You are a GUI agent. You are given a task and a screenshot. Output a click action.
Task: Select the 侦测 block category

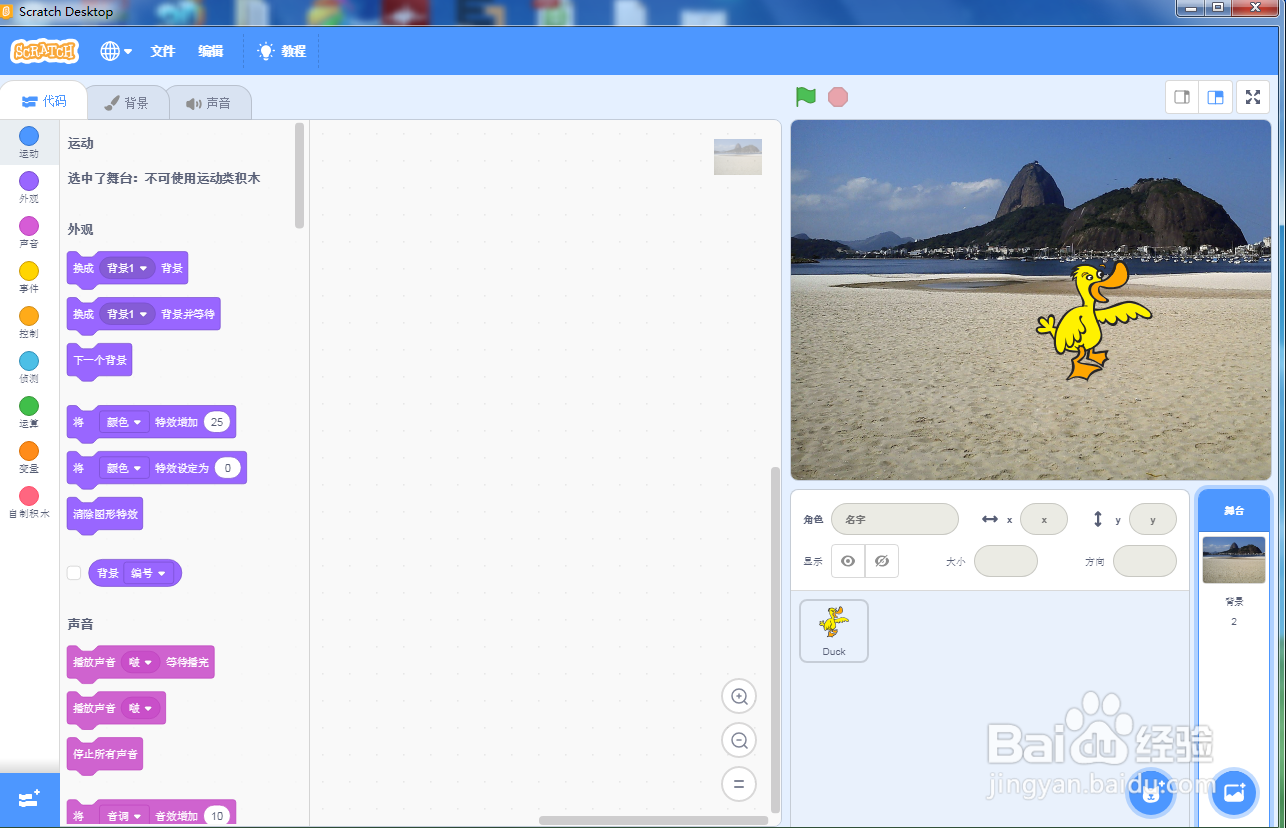pos(29,368)
